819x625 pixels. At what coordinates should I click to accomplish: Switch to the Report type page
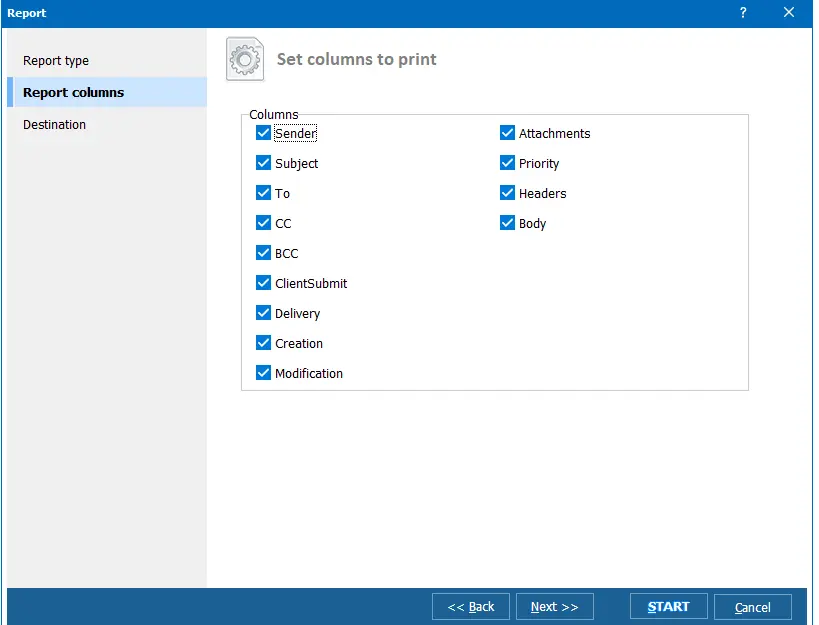[56, 61]
